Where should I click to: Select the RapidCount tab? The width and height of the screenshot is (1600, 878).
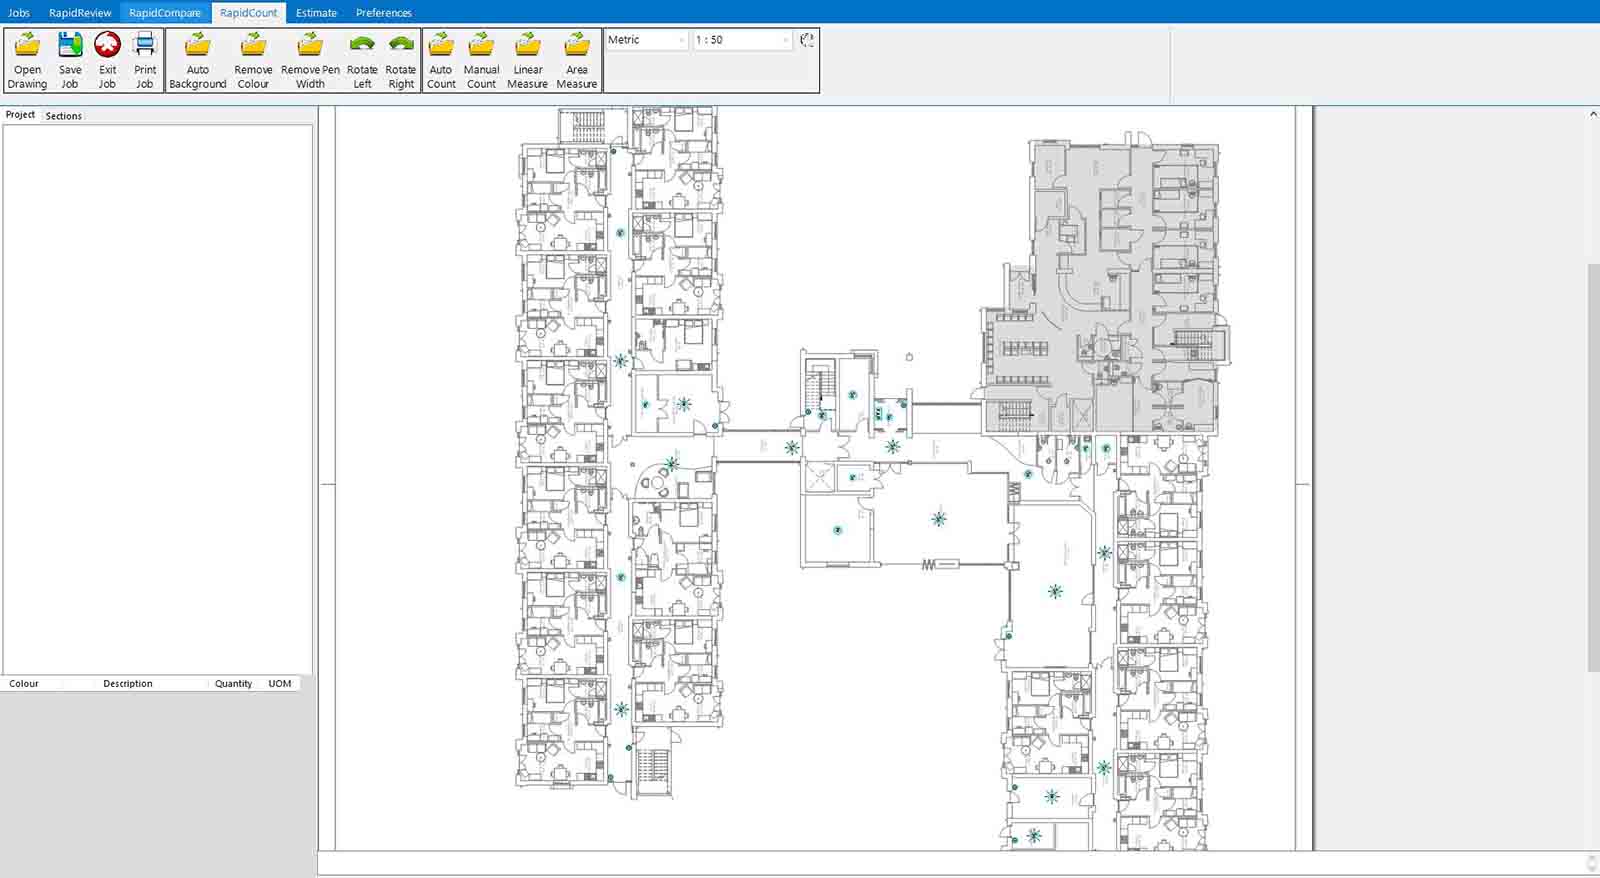249,12
